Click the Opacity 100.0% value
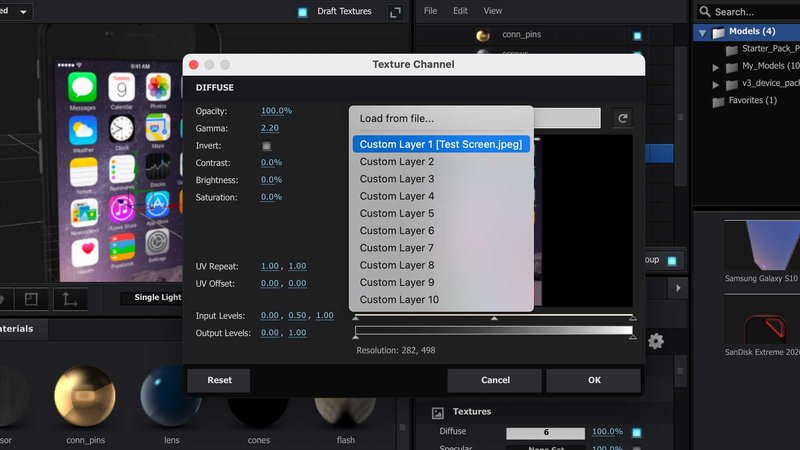The image size is (800, 450). pyautogui.click(x=276, y=111)
